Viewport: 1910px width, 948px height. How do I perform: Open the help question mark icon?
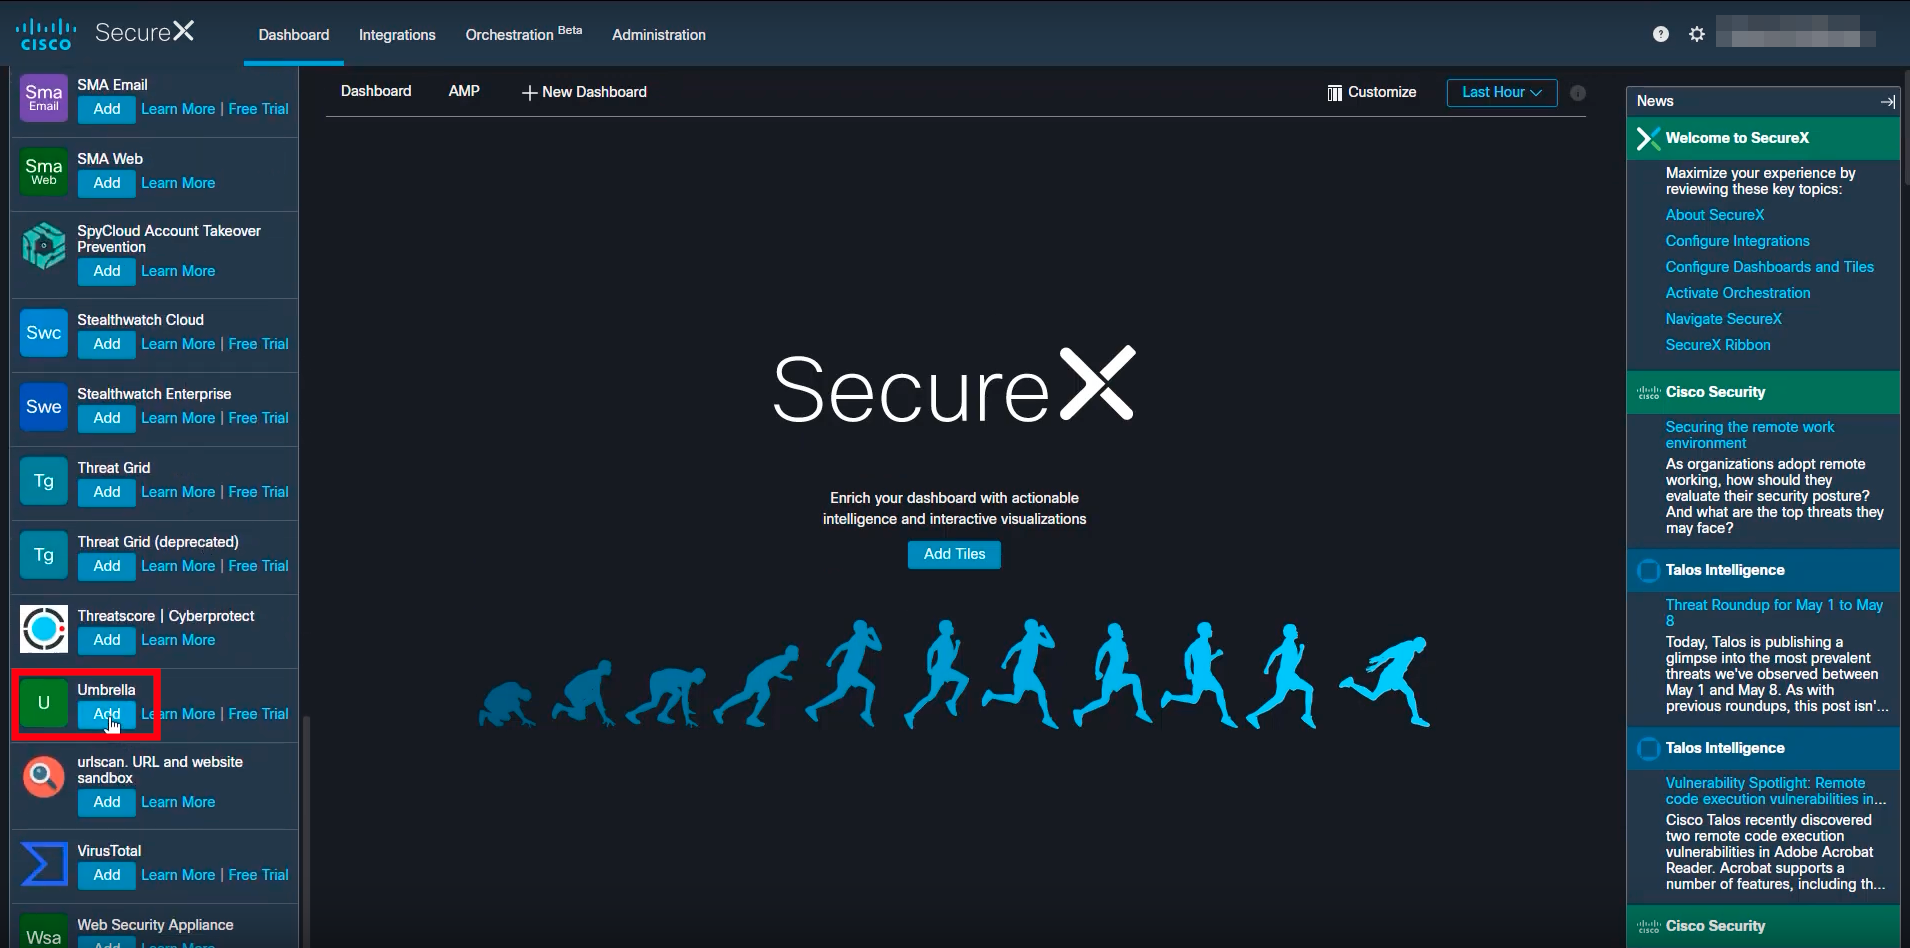pos(1660,33)
